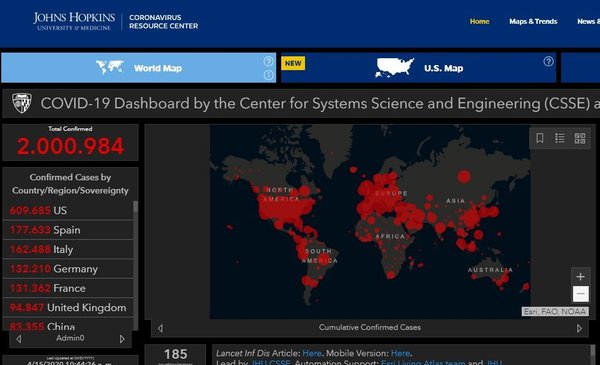Select the U.S. Map tab
Screen dimensions: 600x365
[418, 68]
